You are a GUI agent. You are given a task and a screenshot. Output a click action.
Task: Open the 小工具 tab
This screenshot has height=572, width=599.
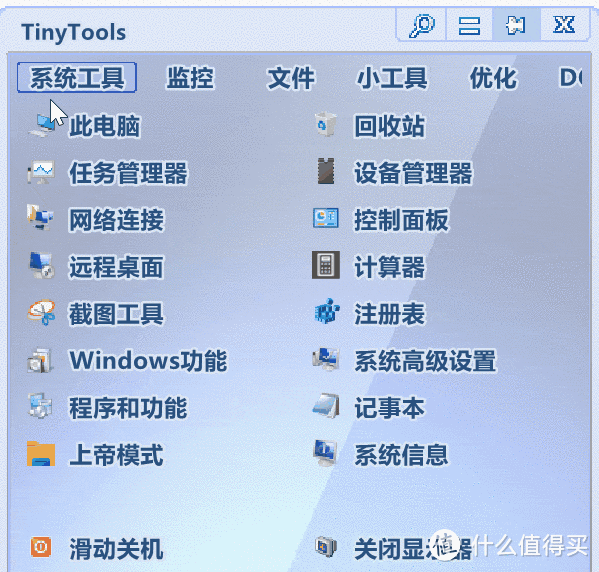click(x=392, y=78)
